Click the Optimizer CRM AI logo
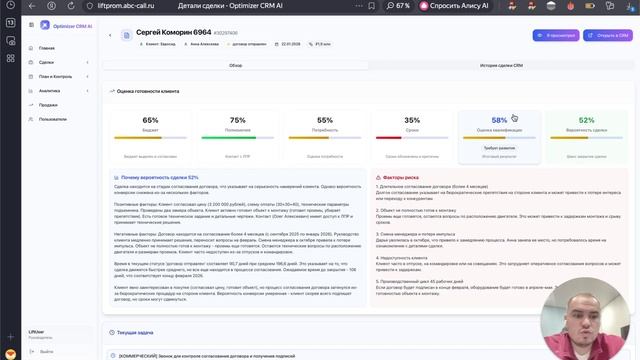The image size is (640, 360). (66, 26)
